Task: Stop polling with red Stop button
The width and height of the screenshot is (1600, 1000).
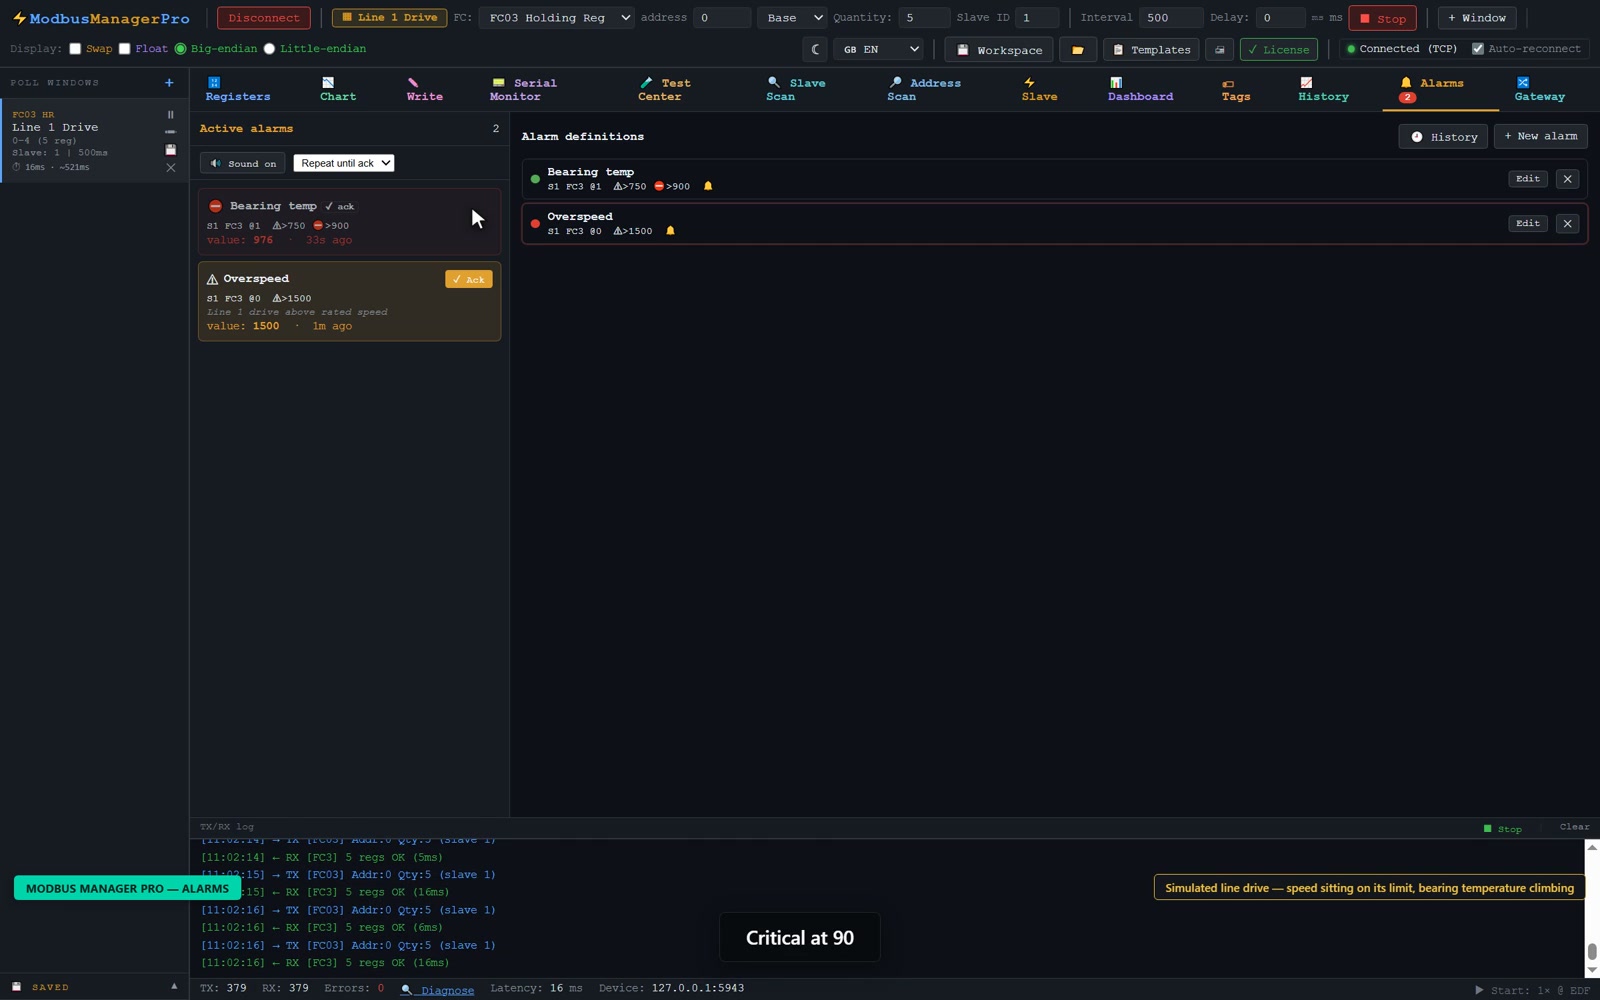Action: [x=1382, y=18]
